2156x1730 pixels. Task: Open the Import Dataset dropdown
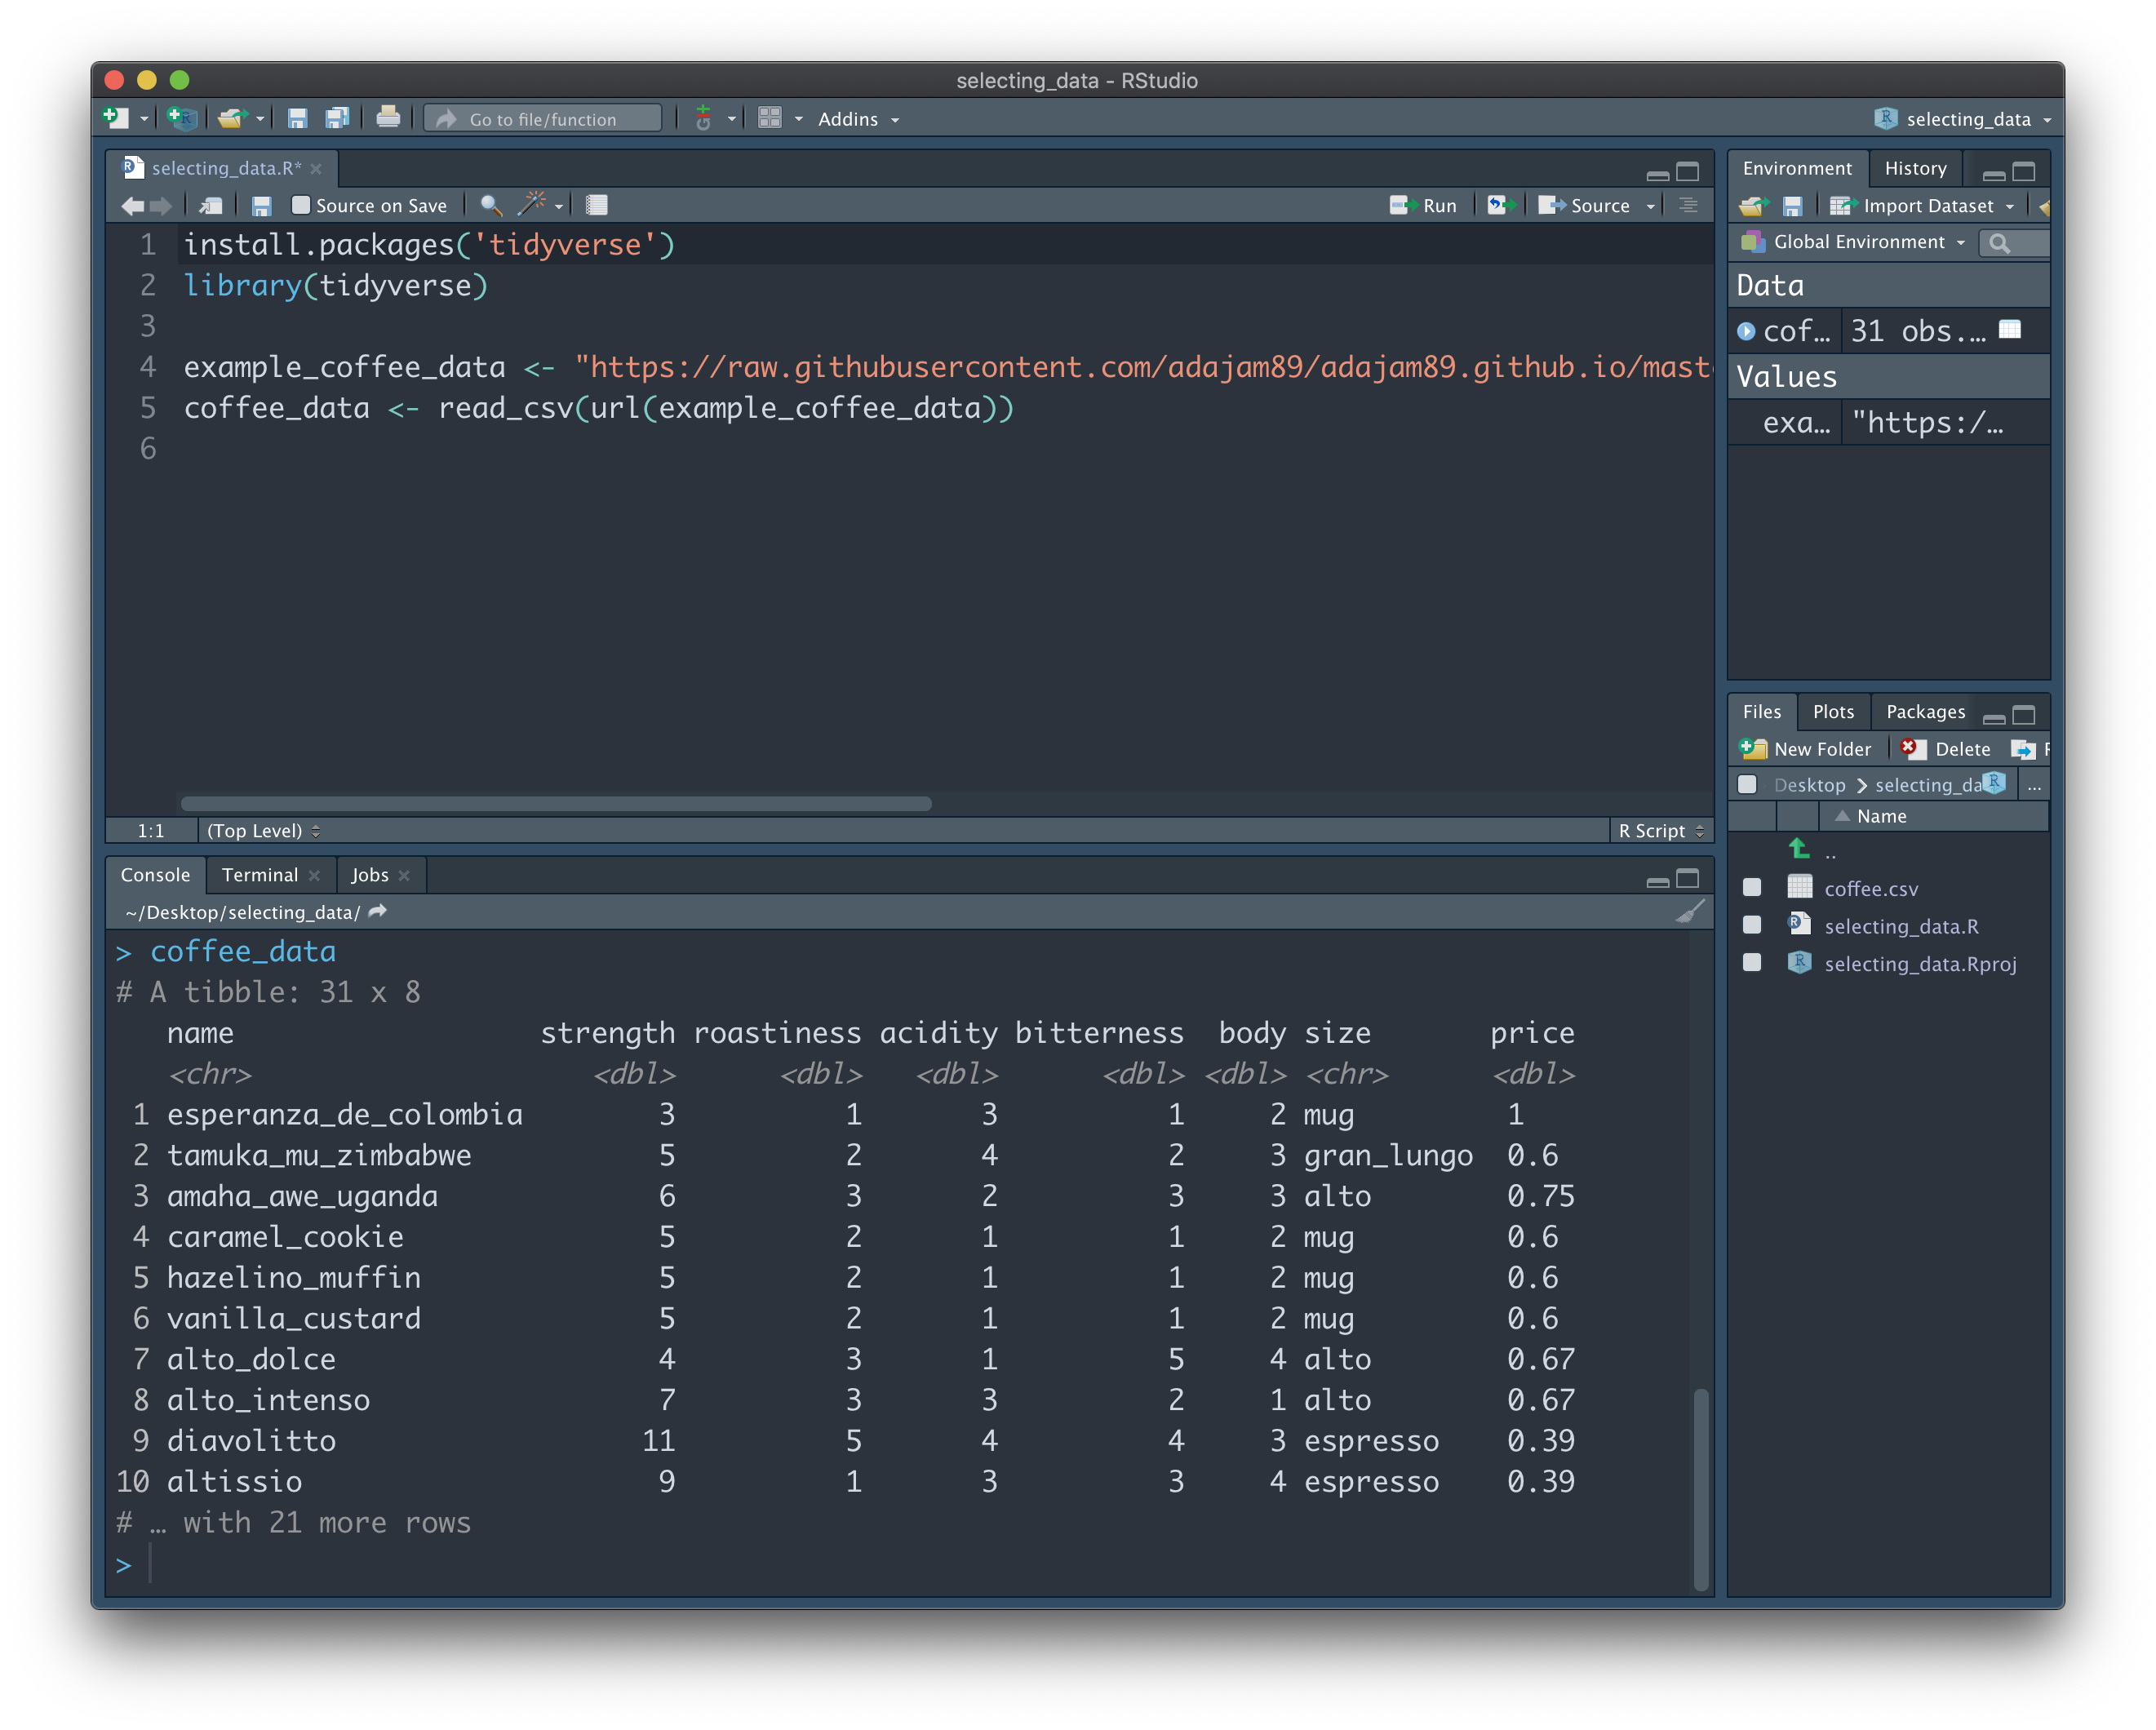click(1922, 206)
